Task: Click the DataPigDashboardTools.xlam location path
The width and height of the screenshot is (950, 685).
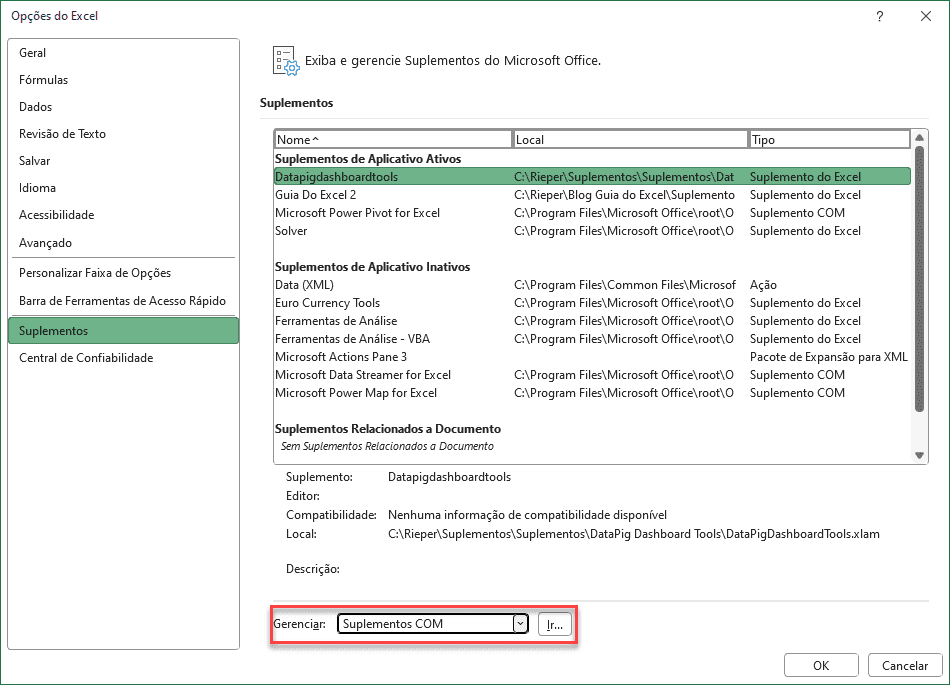Action: pos(634,534)
